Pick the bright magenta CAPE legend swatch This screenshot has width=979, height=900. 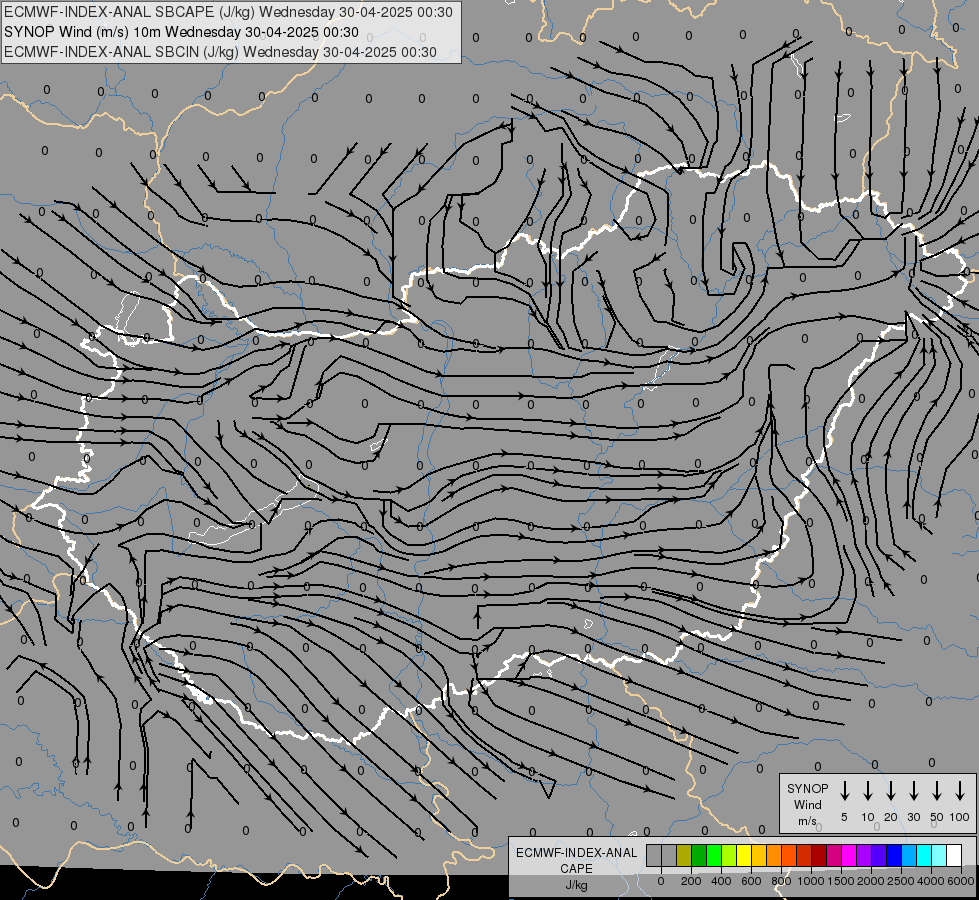pos(849,855)
